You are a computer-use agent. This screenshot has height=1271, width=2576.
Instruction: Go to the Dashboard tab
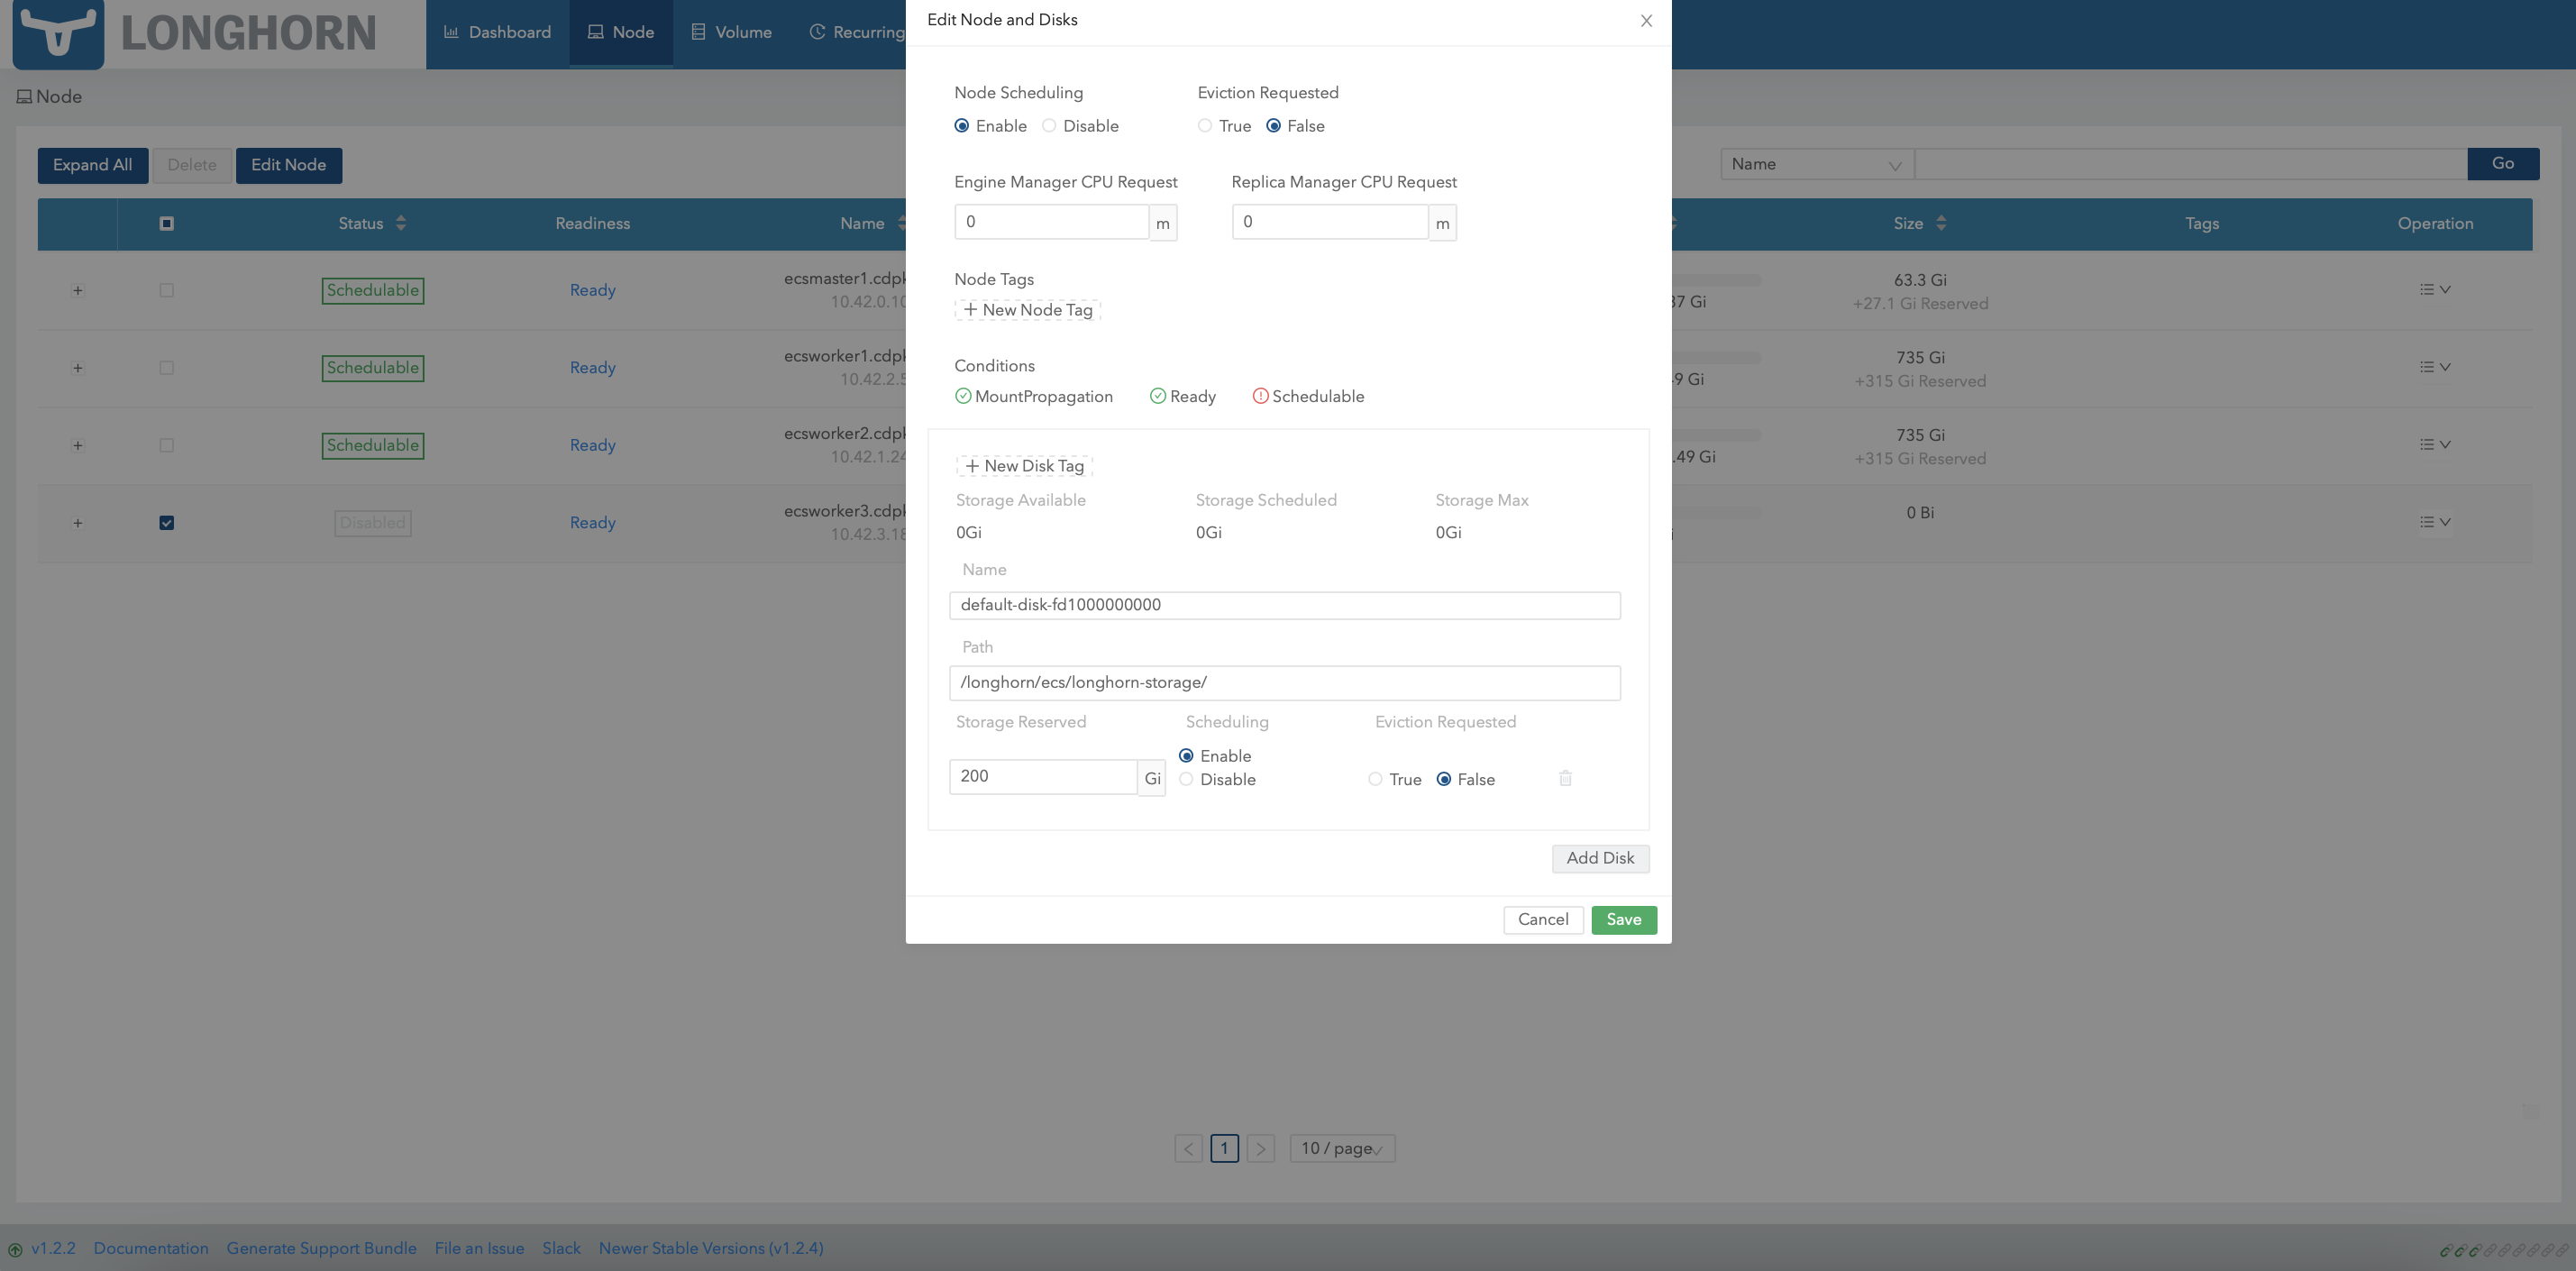(497, 33)
